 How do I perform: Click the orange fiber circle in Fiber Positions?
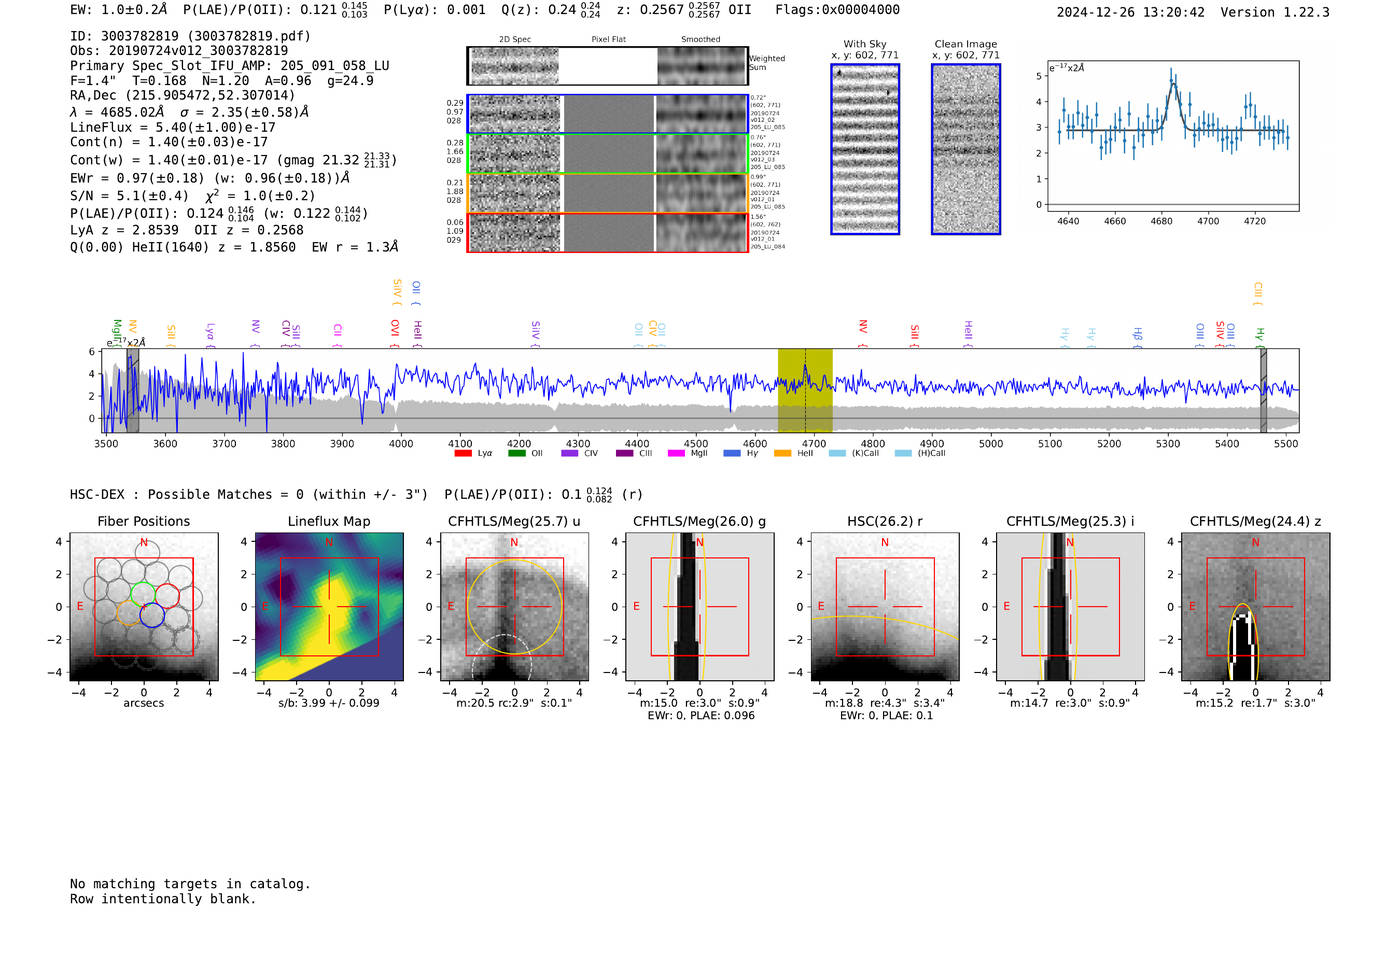[130, 613]
